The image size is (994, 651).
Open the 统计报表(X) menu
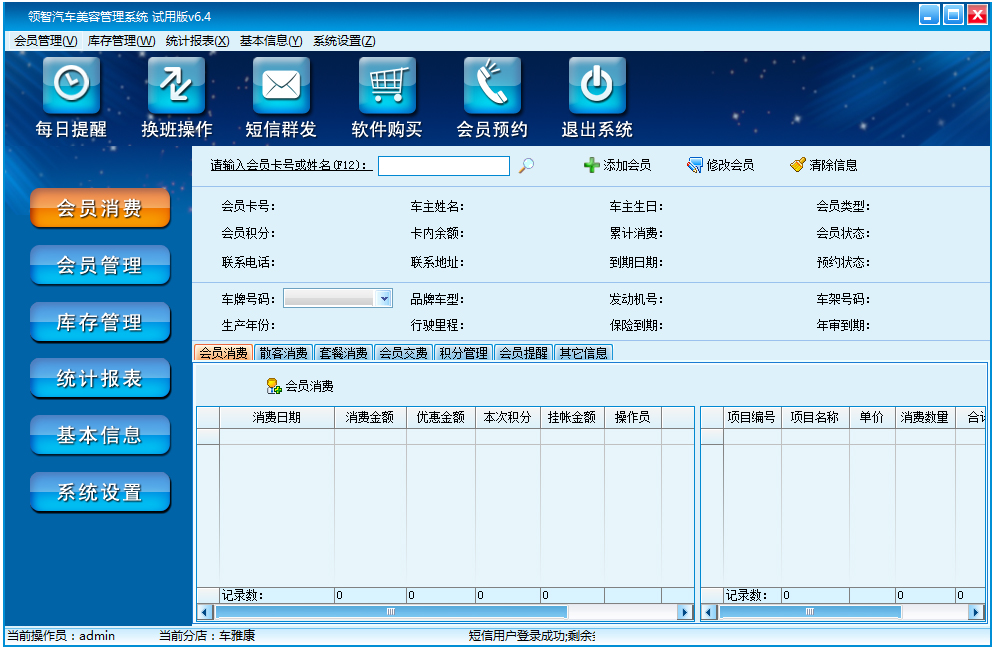(197, 41)
